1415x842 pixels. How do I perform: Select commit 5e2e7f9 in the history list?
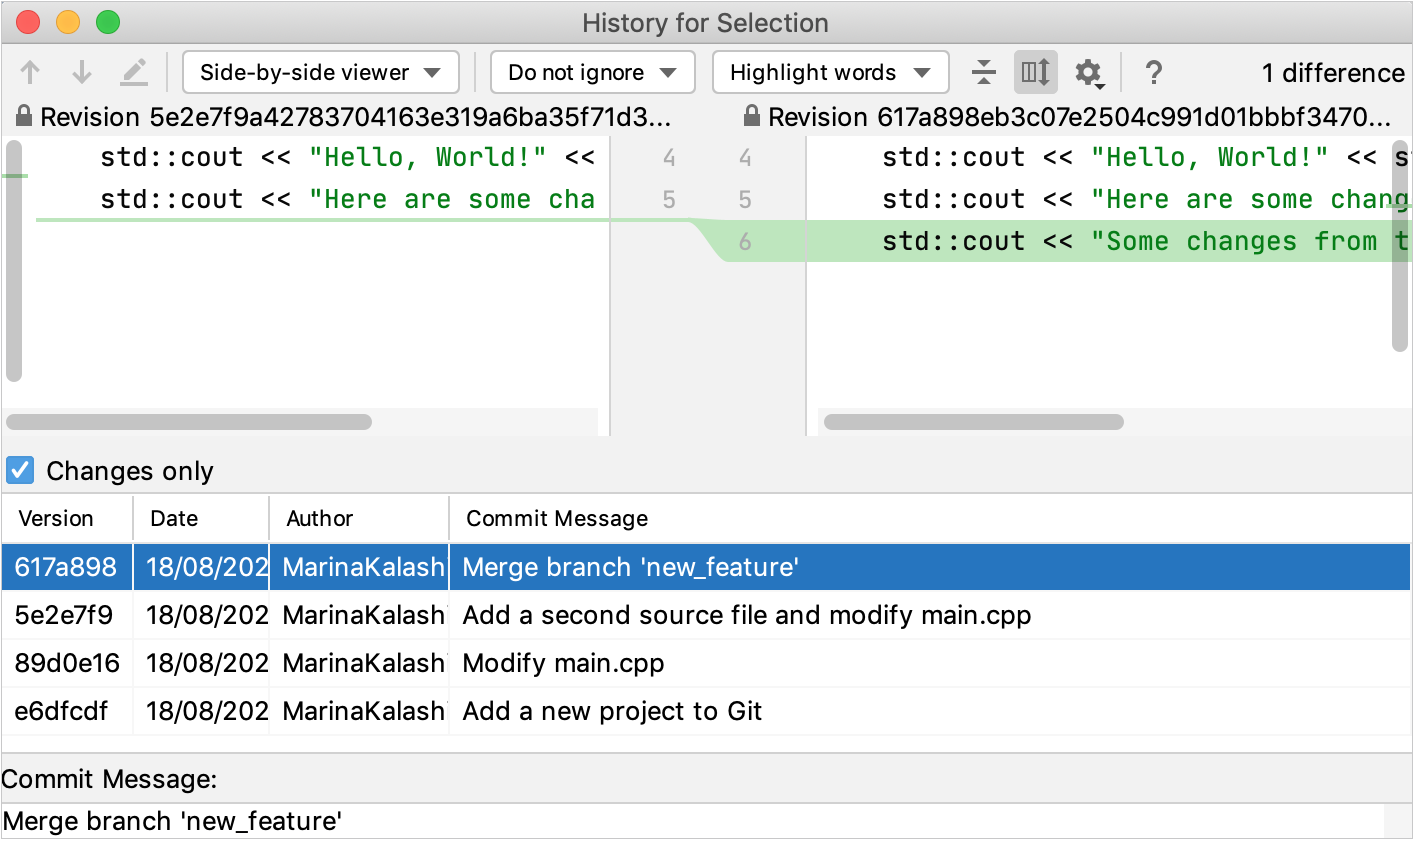pos(66,615)
